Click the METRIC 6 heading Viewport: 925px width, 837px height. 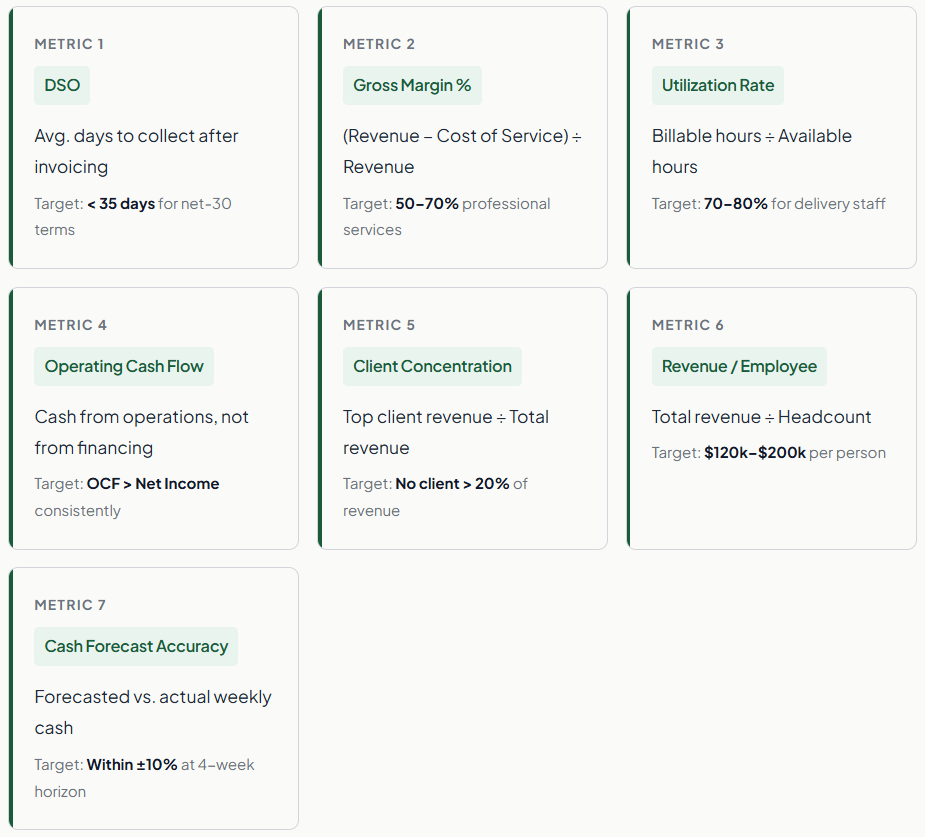(688, 325)
